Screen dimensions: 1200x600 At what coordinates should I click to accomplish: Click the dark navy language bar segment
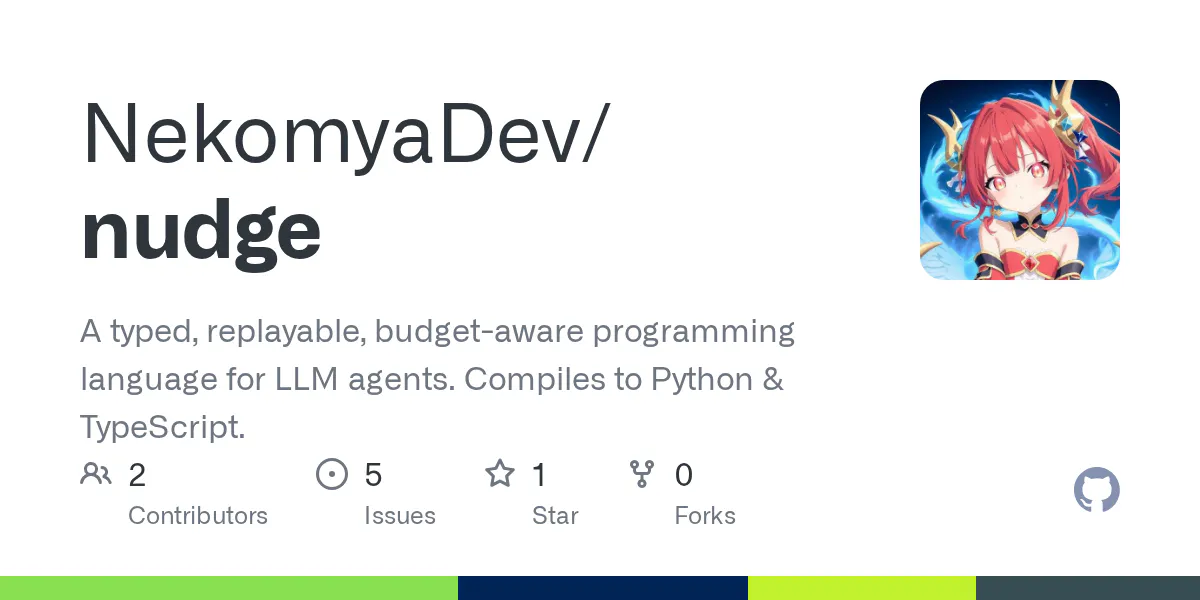tap(603, 588)
